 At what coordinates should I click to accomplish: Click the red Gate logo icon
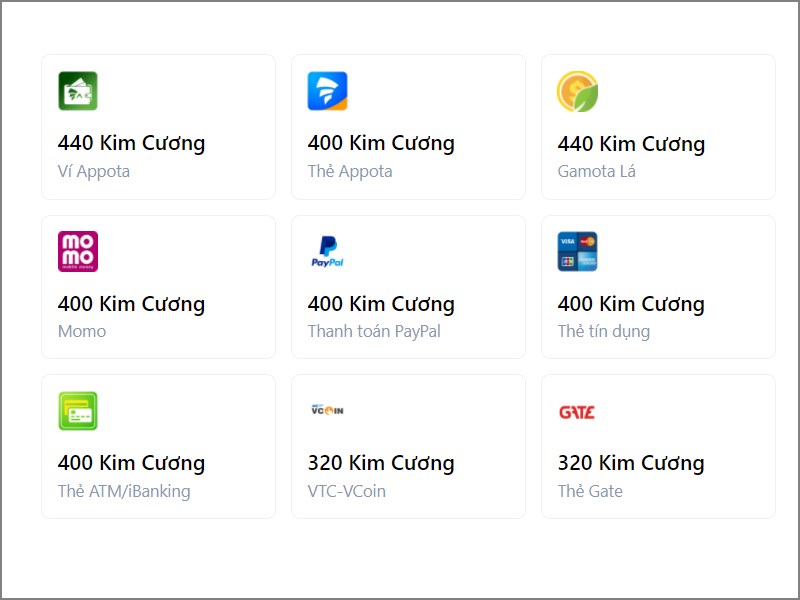click(x=577, y=411)
